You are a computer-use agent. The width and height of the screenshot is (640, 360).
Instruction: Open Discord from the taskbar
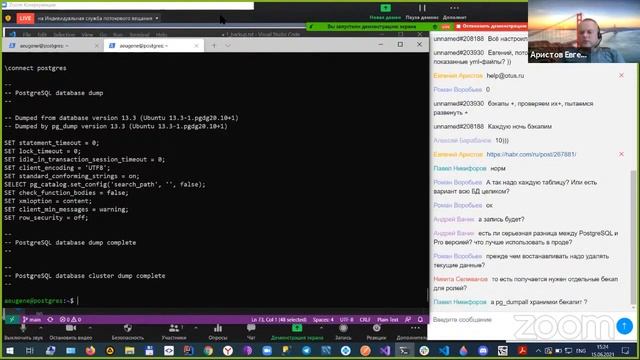click(x=483, y=351)
